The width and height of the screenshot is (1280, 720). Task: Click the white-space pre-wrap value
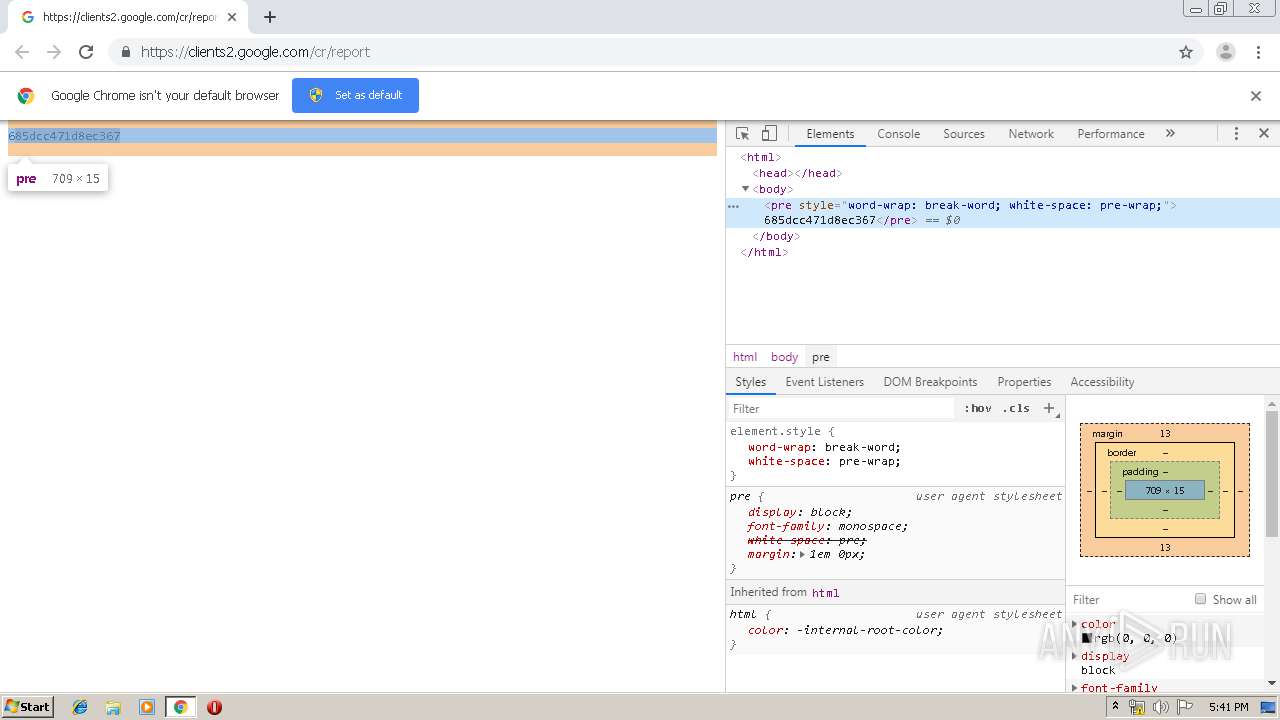tap(869, 461)
